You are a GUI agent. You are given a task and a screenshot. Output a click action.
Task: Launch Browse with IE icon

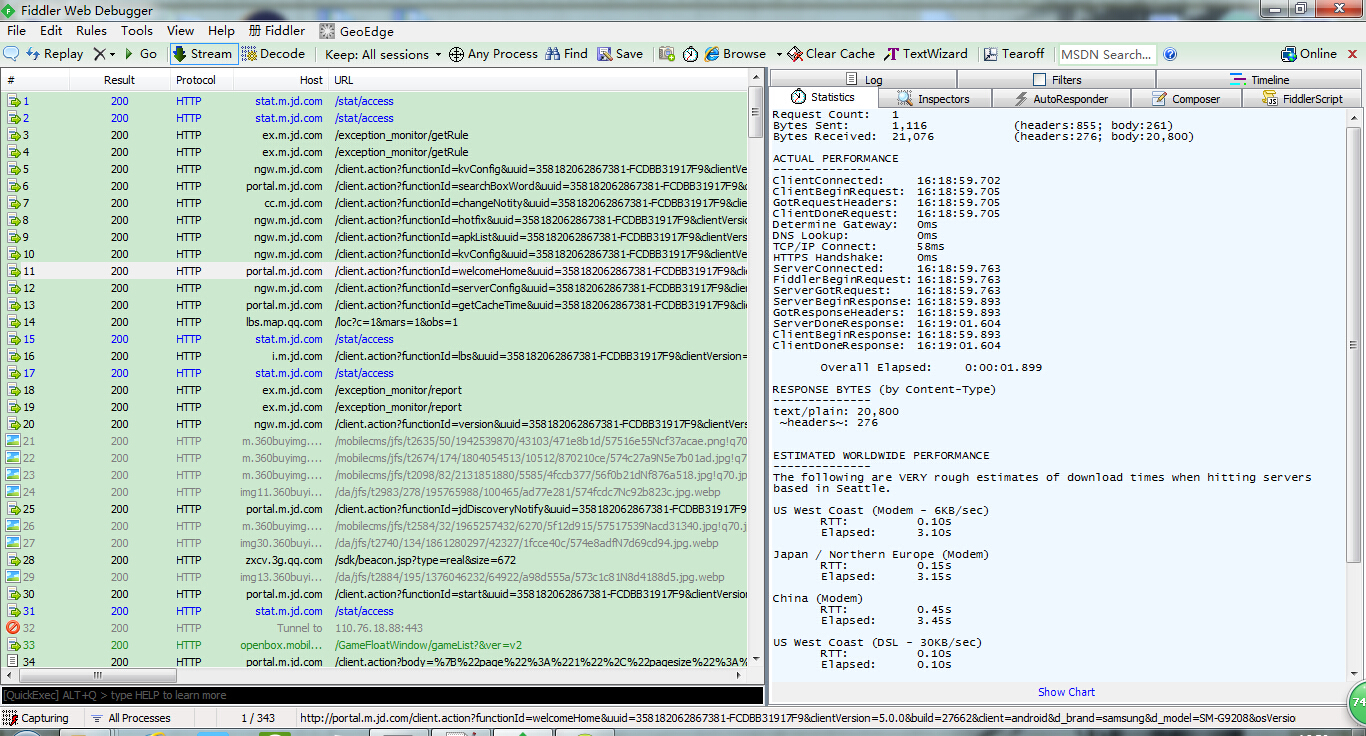[735, 54]
